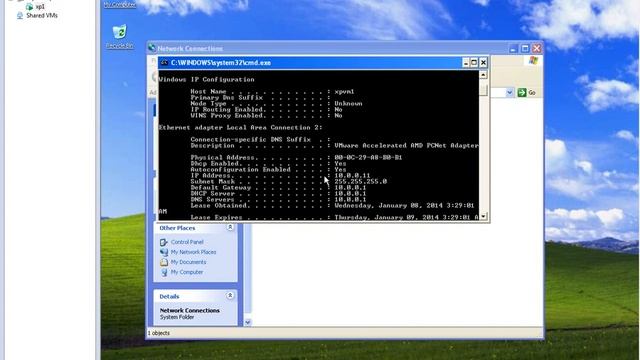Click the Windows flag logo in toolbar
This screenshot has width=640, height=360.
(x=533, y=60)
